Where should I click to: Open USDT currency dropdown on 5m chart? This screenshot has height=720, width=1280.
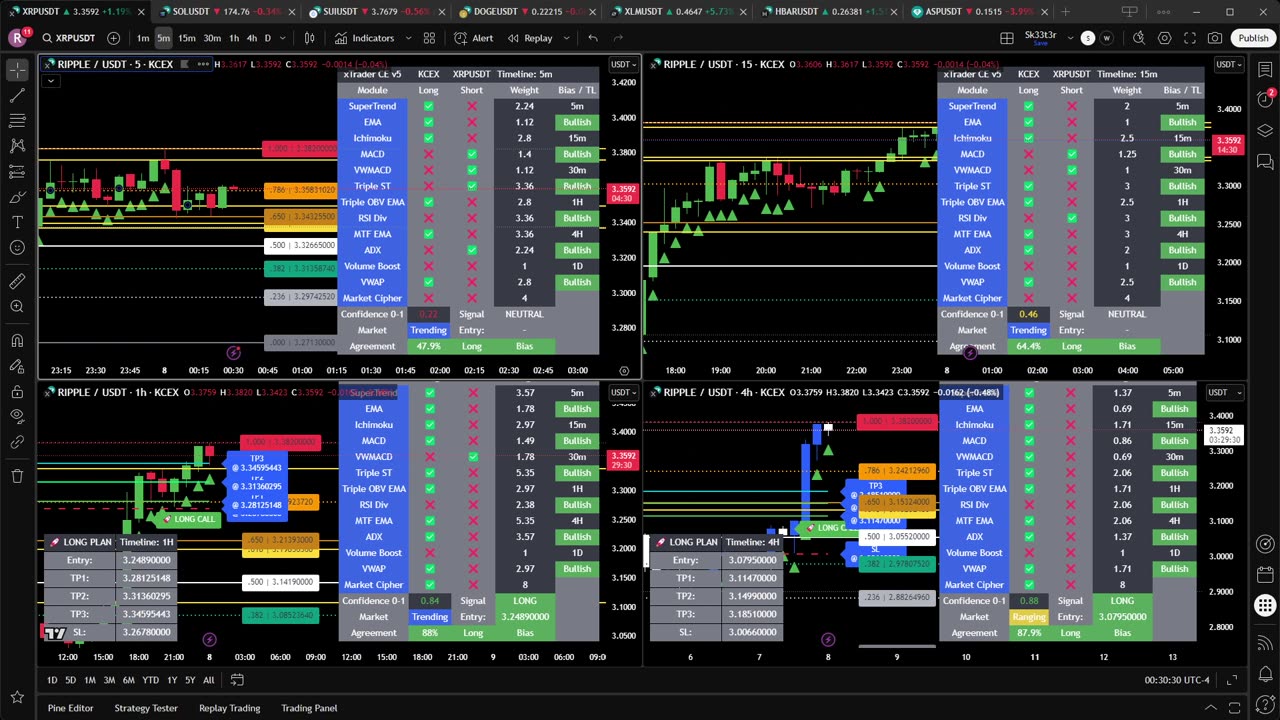click(623, 64)
